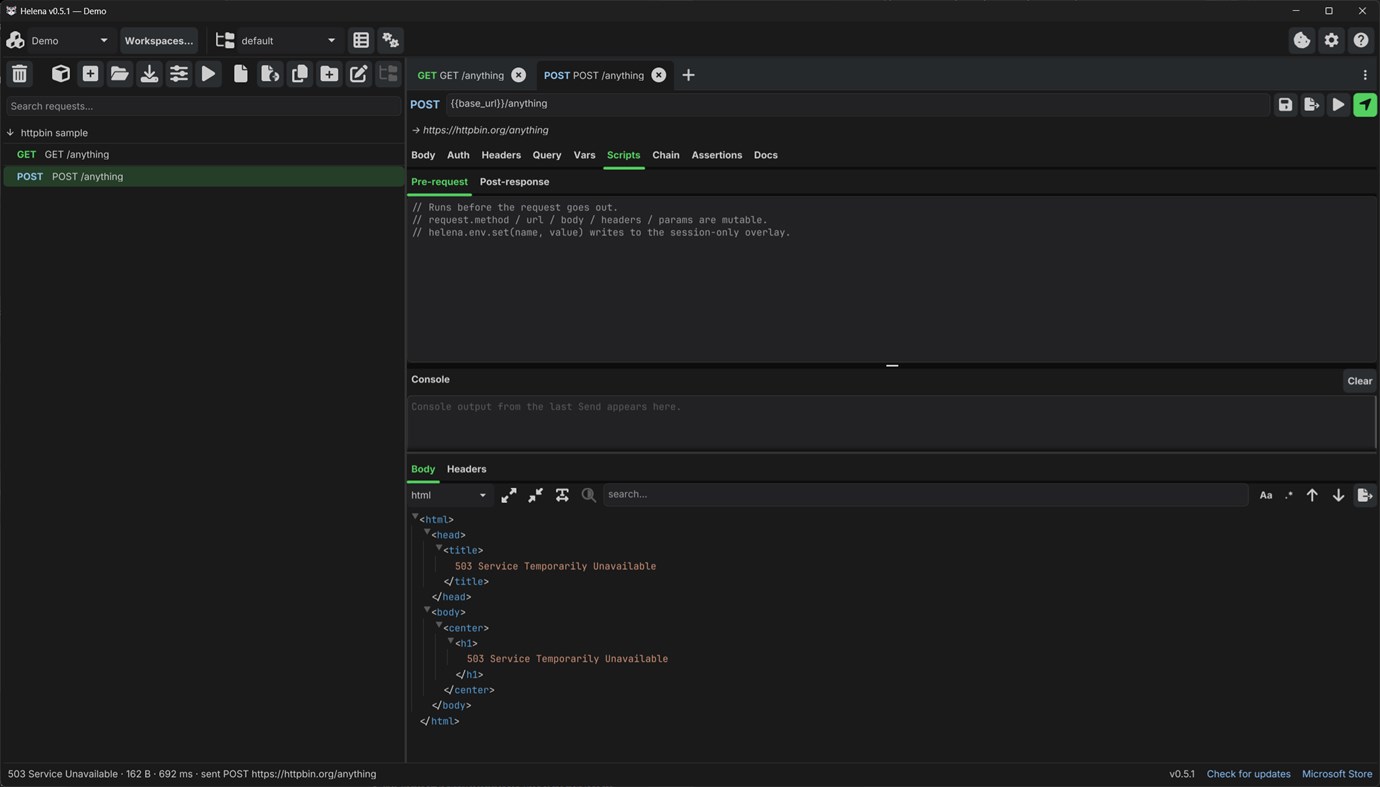
Task: Click the play icon in sidebar toolbar
Action: point(208,74)
